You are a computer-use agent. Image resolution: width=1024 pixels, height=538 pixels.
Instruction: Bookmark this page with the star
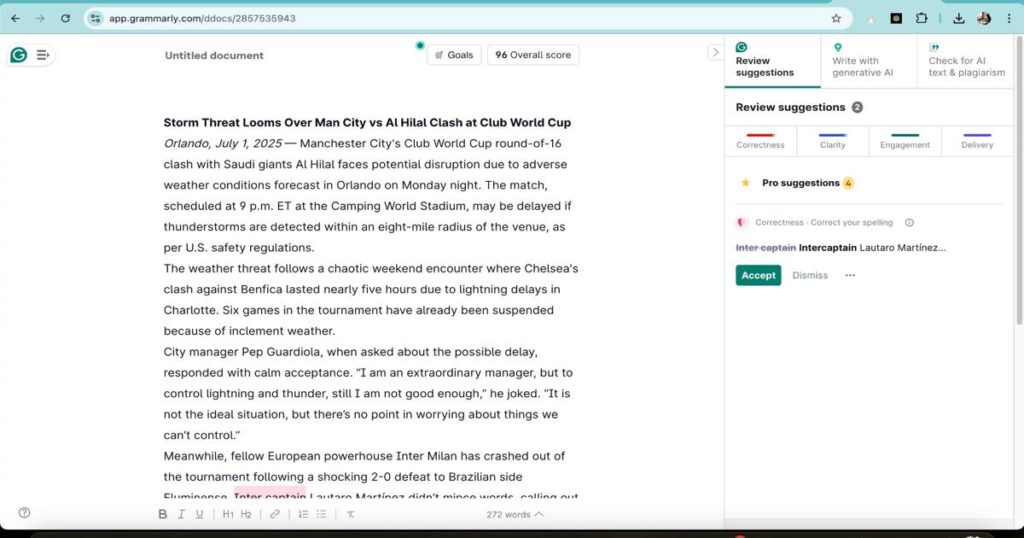click(x=836, y=18)
